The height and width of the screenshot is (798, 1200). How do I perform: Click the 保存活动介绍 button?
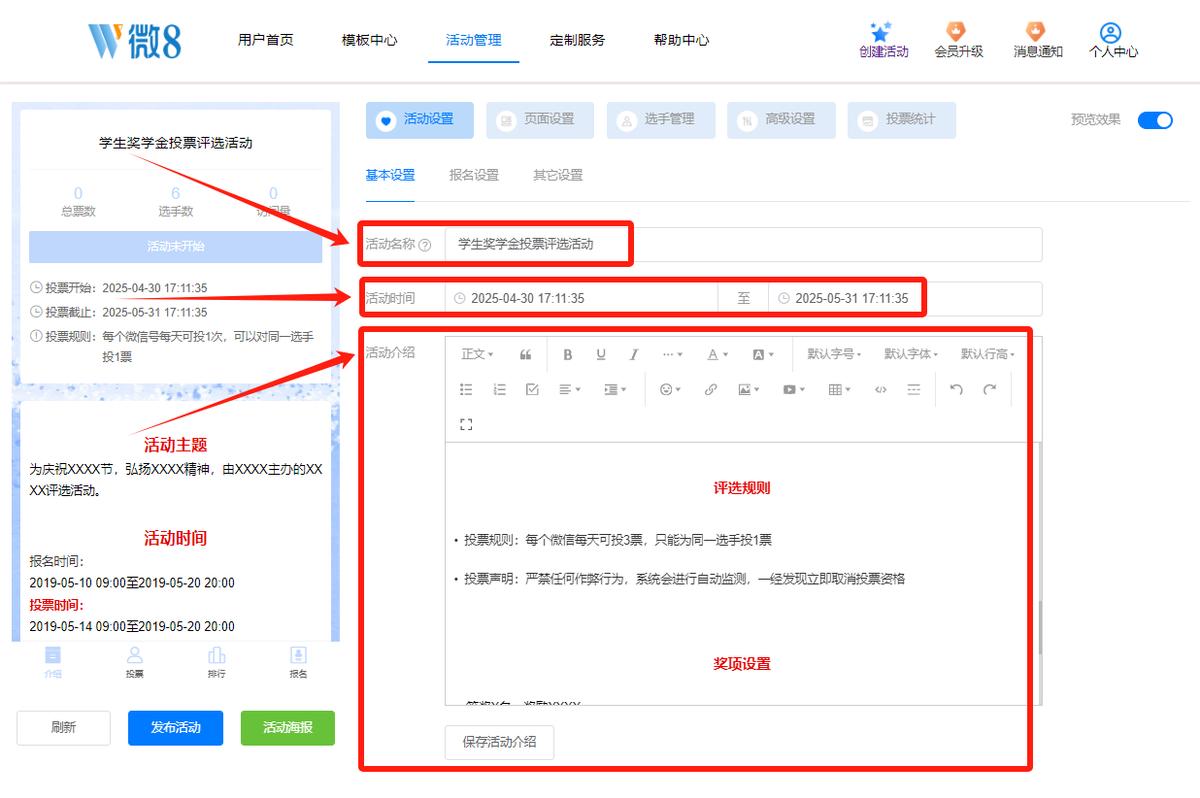point(499,742)
